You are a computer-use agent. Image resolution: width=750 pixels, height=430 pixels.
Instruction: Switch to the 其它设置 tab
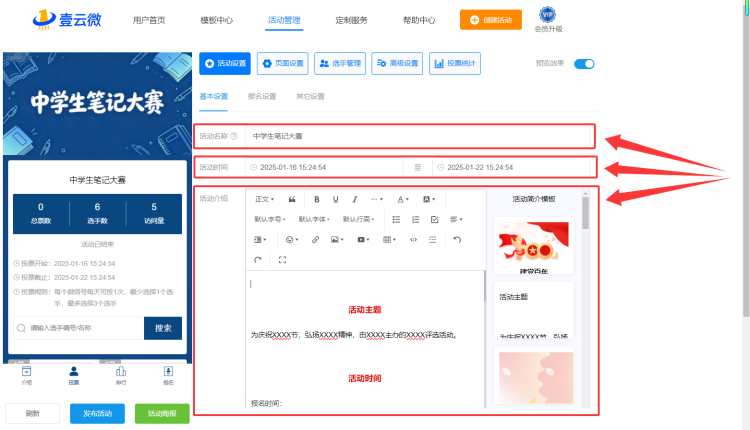point(310,97)
